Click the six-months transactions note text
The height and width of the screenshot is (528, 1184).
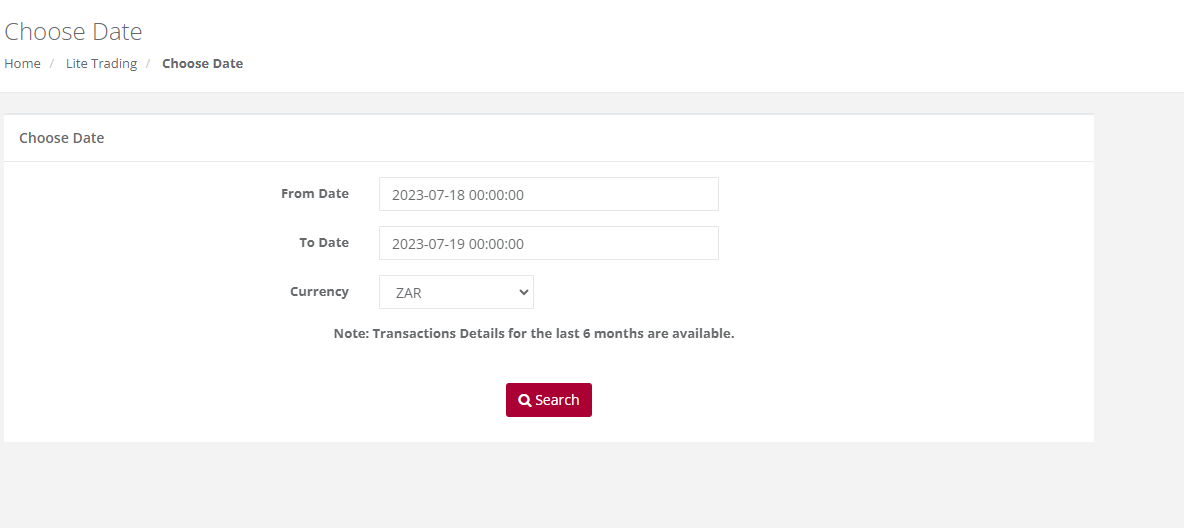point(534,333)
